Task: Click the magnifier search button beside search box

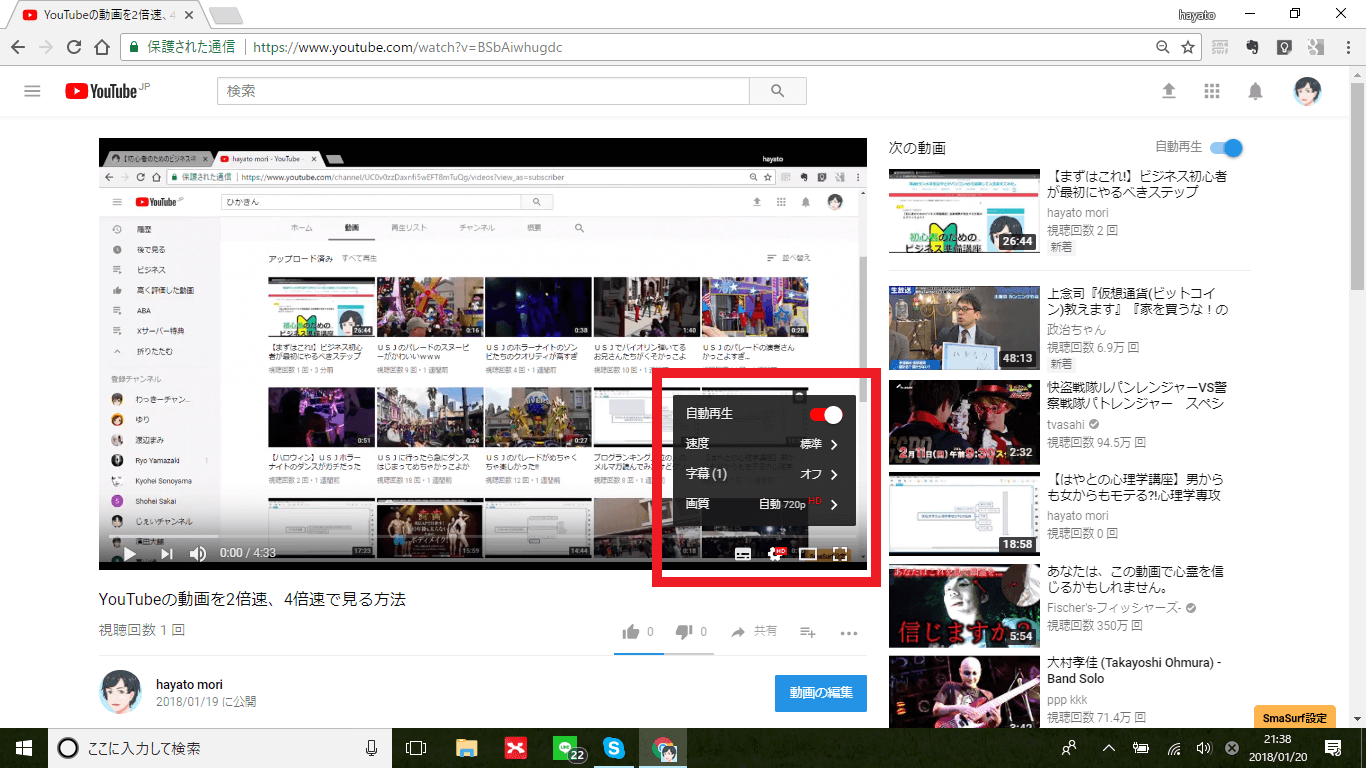Action: (778, 91)
